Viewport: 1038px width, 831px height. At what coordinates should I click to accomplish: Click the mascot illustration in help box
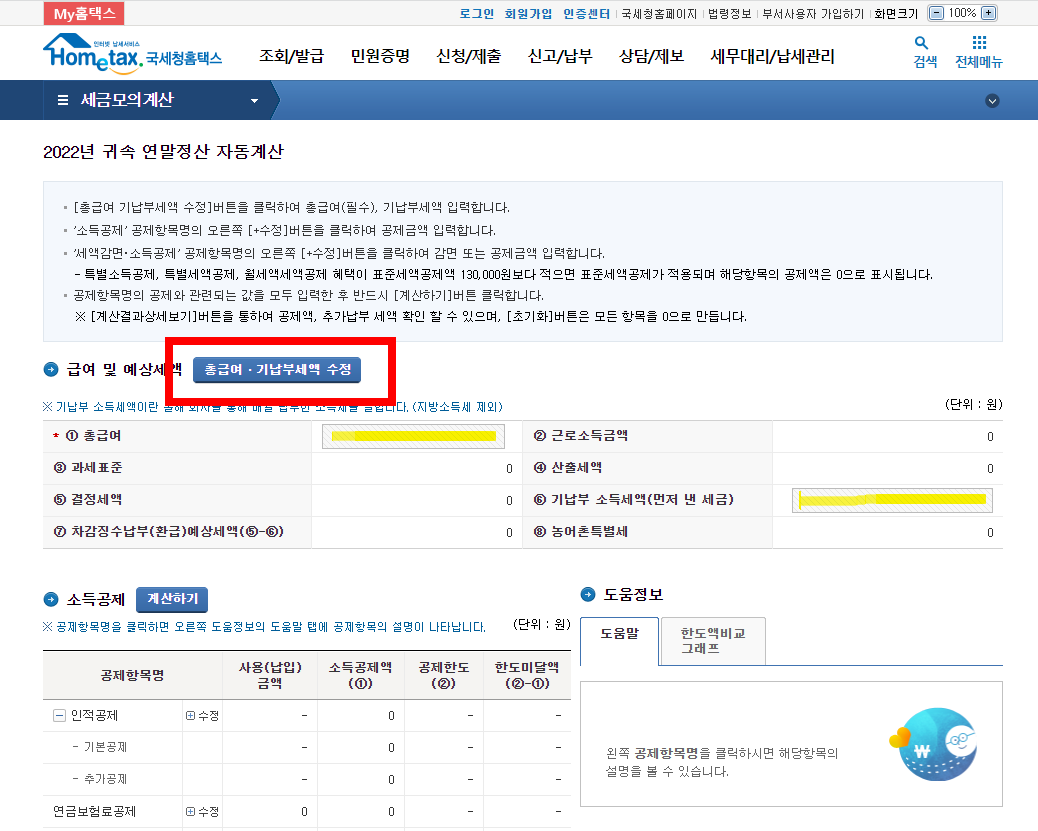[933, 744]
